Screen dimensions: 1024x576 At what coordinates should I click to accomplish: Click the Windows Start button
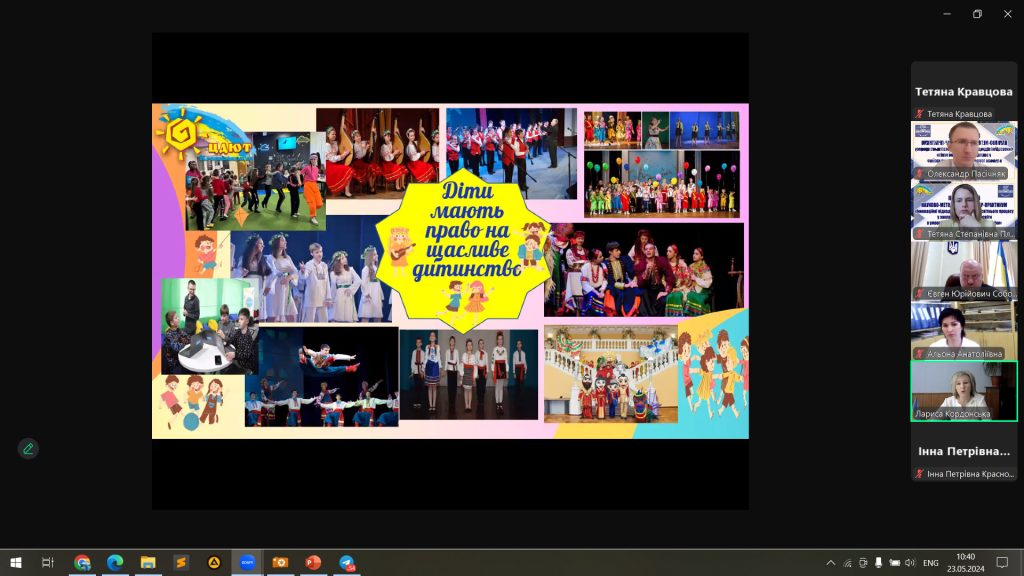click(16, 563)
